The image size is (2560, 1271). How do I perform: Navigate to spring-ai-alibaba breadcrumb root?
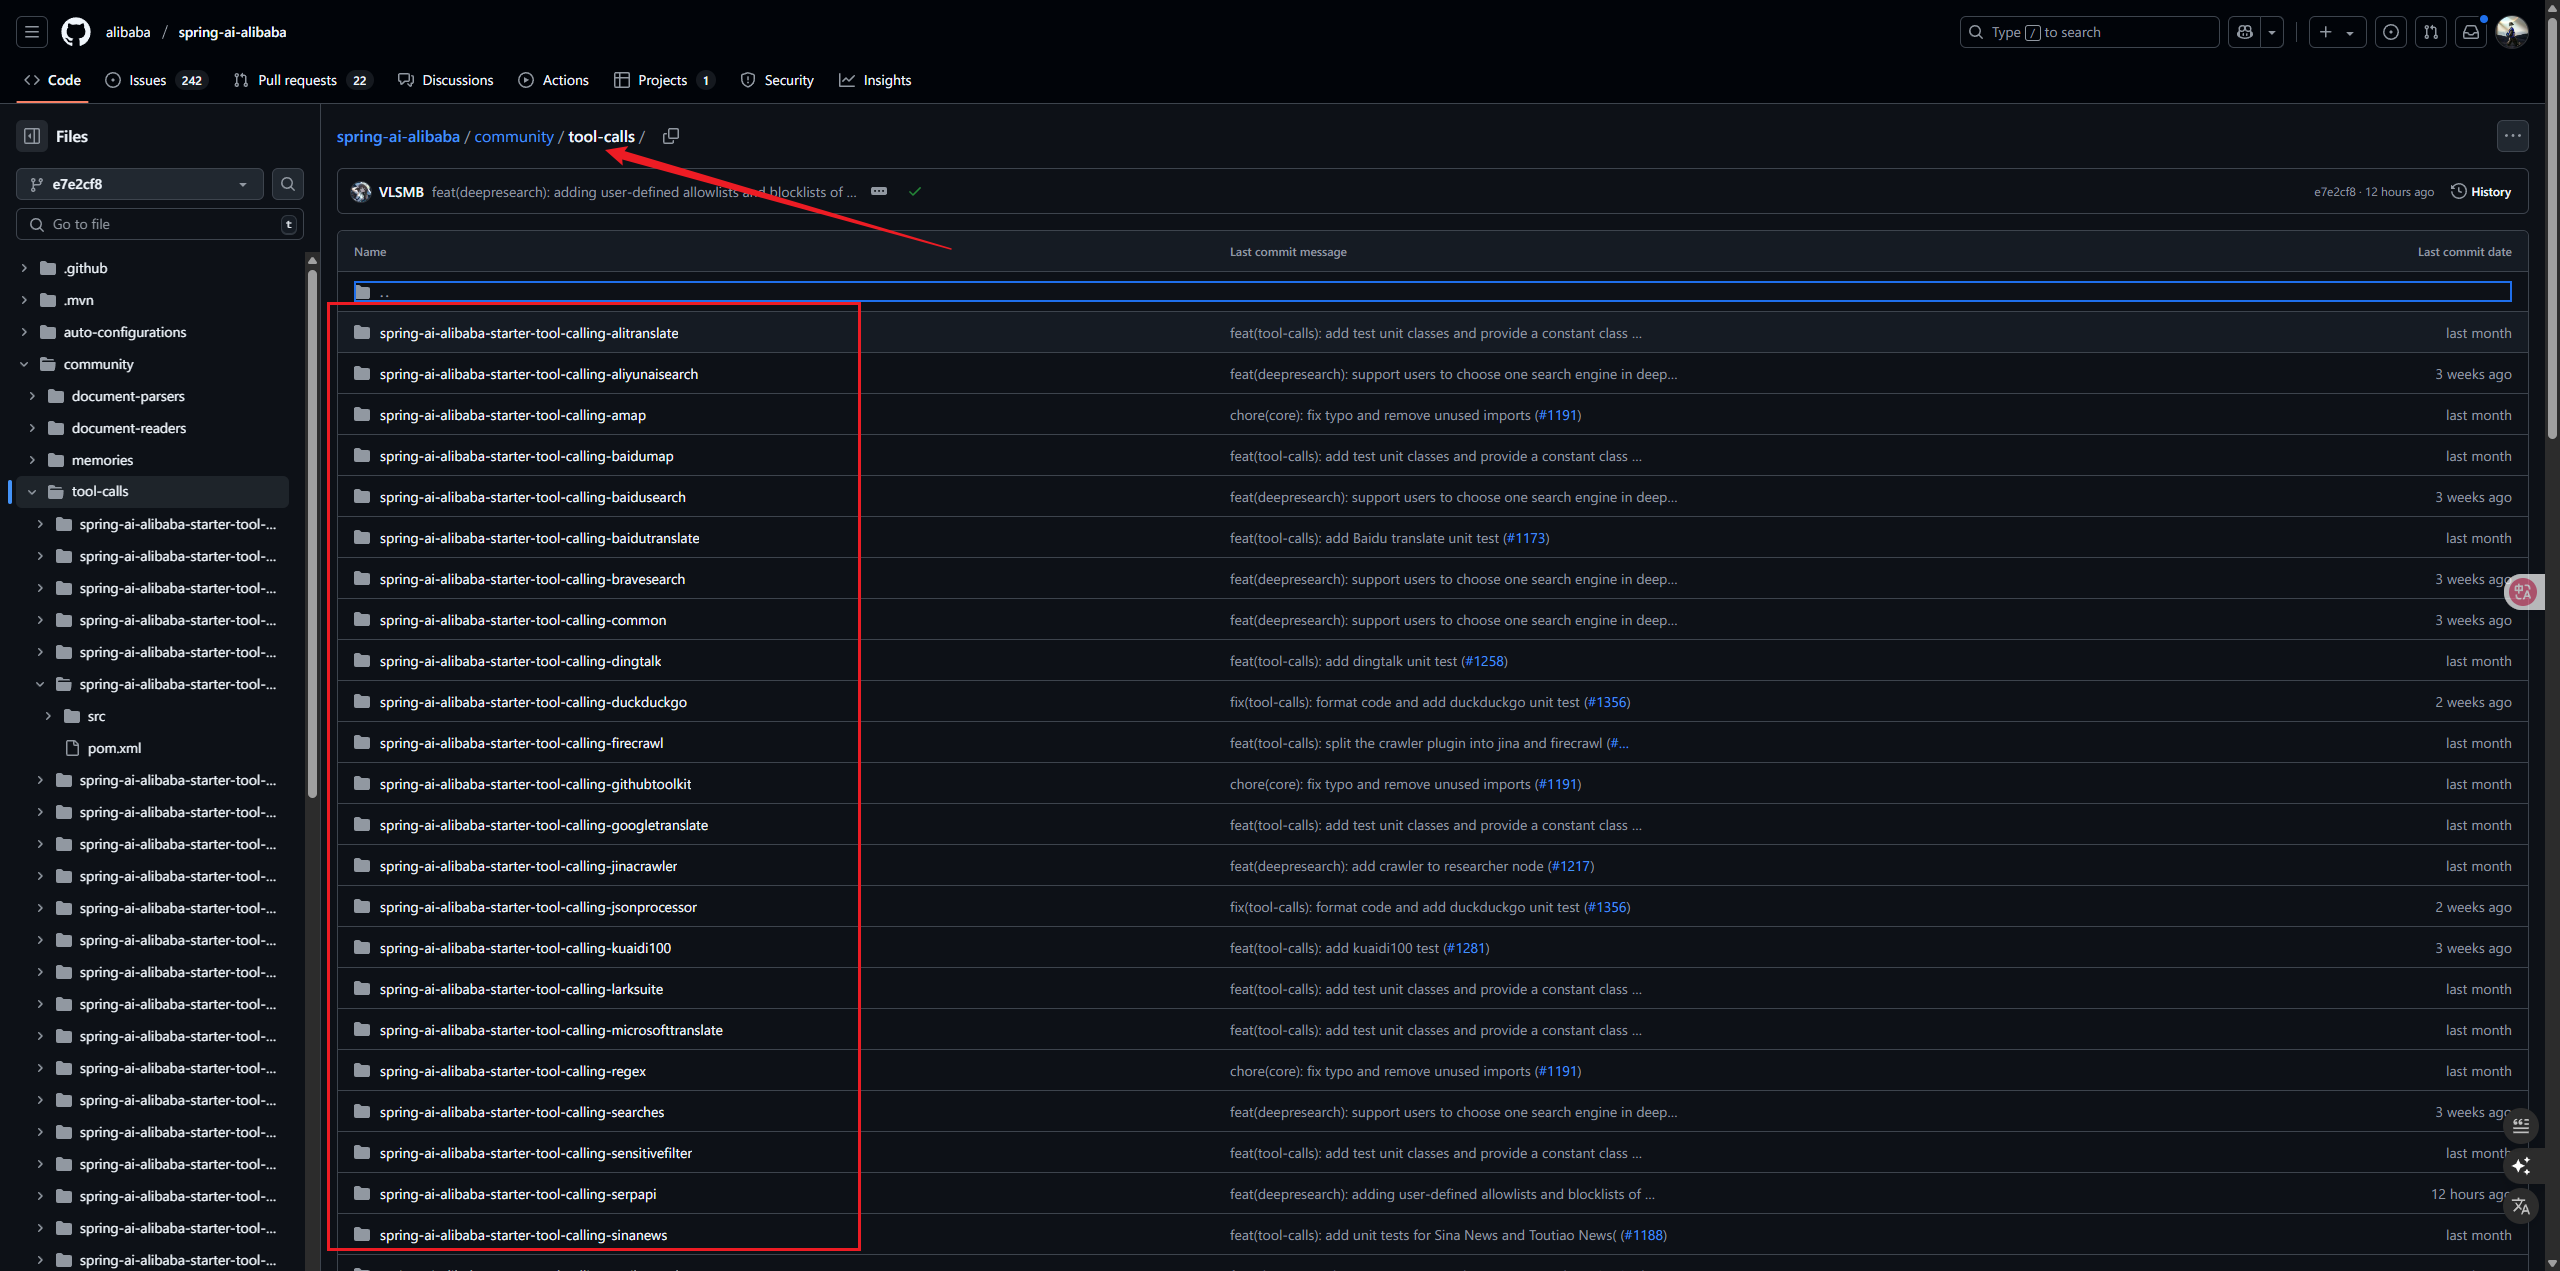pos(398,136)
